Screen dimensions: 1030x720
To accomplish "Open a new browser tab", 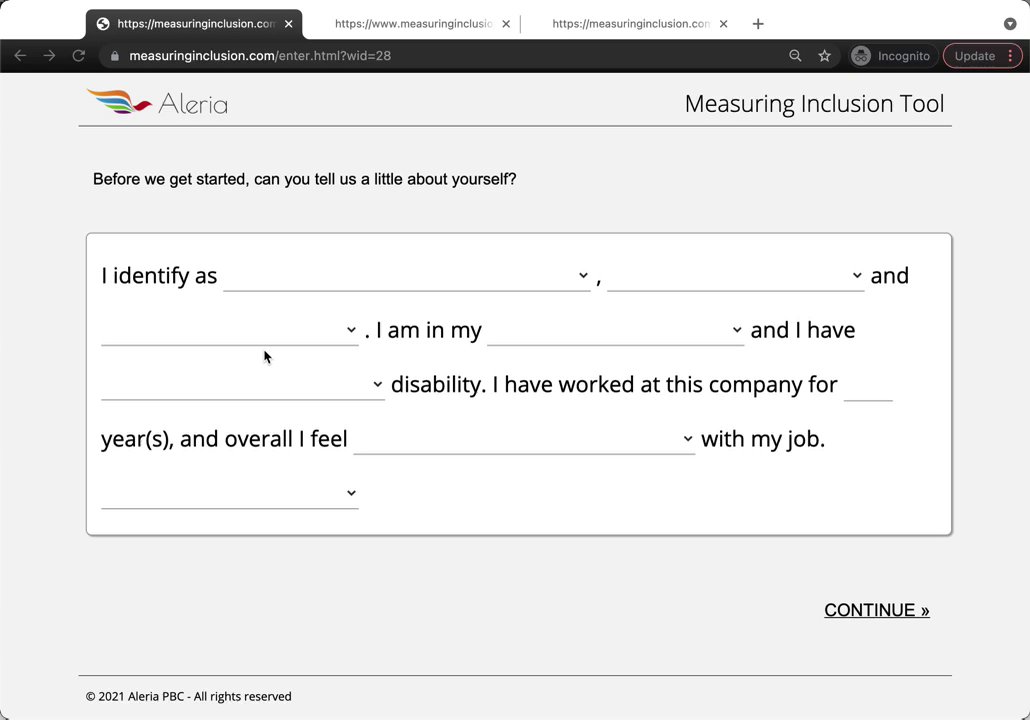I will [758, 23].
